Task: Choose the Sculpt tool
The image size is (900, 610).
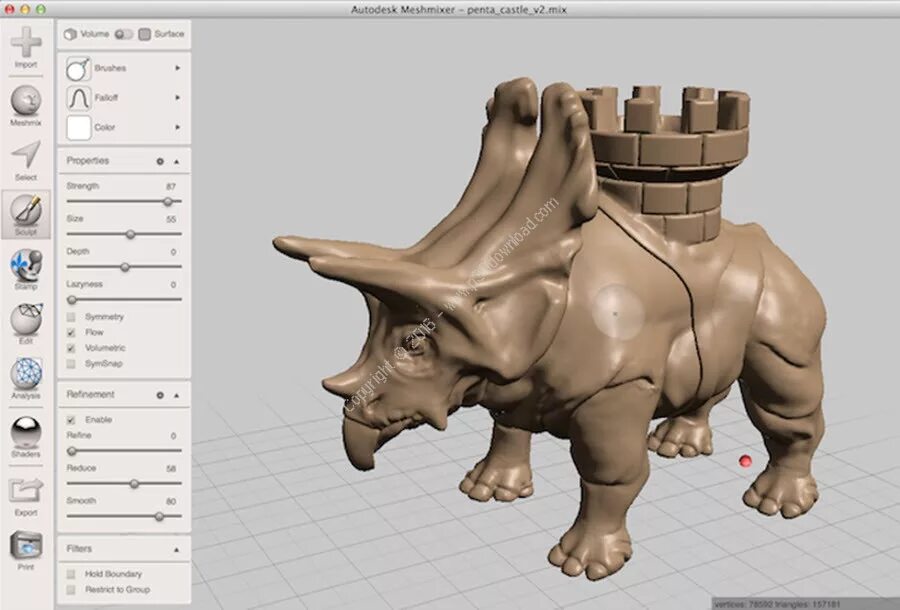Action: [x=26, y=215]
